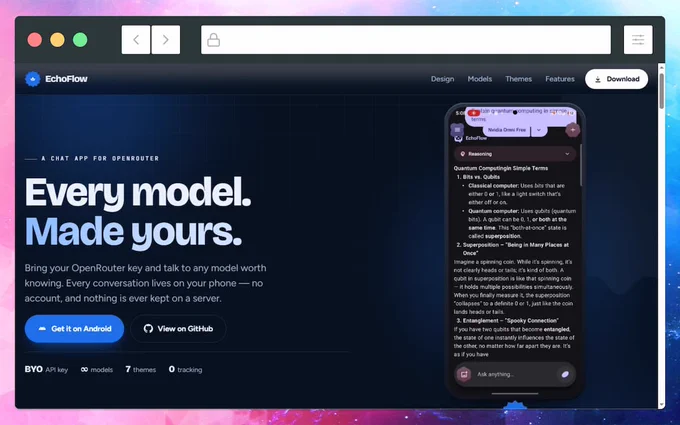
Task: Click '3. Entanglement – Spooky Connection' heading
Action: coord(507,321)
